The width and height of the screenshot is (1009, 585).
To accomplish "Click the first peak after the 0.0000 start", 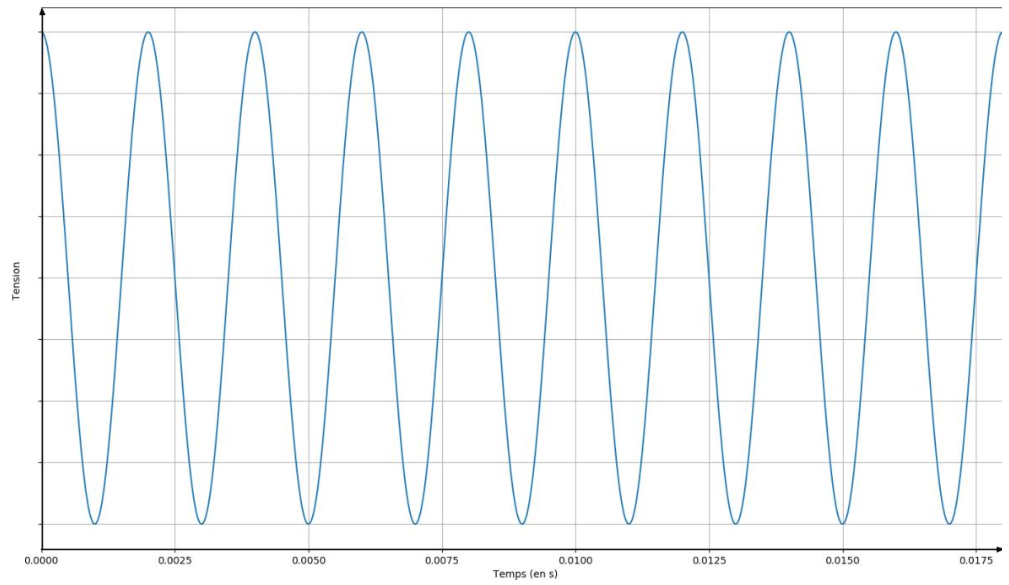I will click(x=148, y=32).
